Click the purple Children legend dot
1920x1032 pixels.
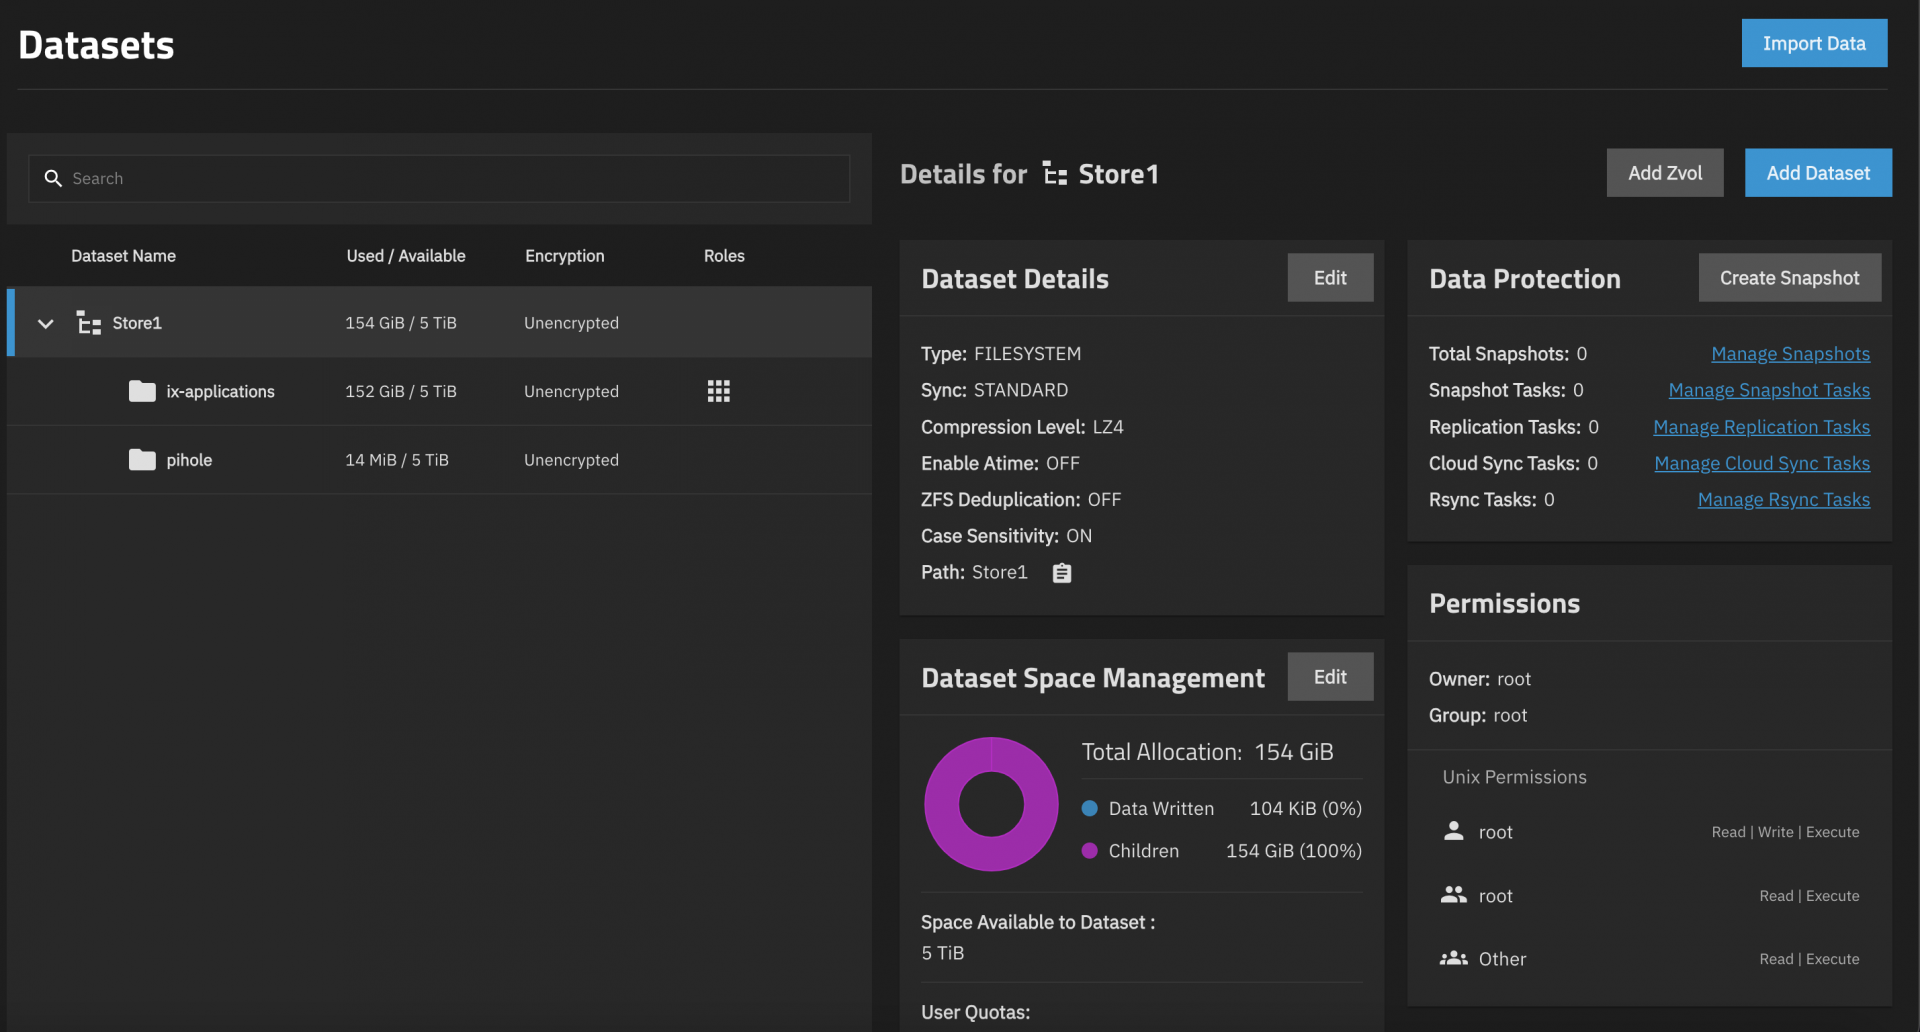tap(1090, 851)
